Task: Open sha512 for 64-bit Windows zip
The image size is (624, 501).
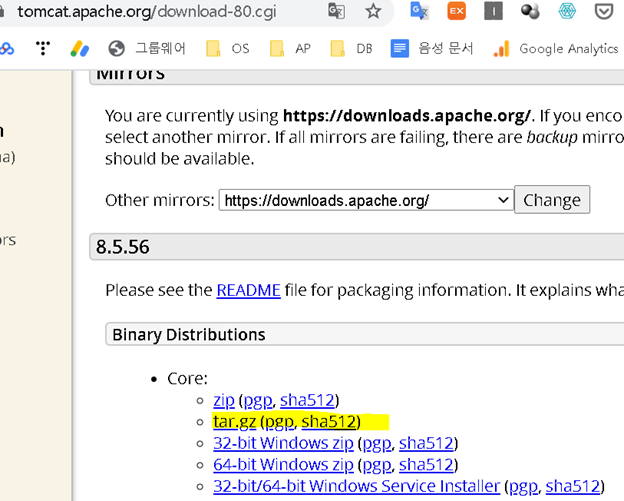Action: pyautogui.click(x=426, y=465)
